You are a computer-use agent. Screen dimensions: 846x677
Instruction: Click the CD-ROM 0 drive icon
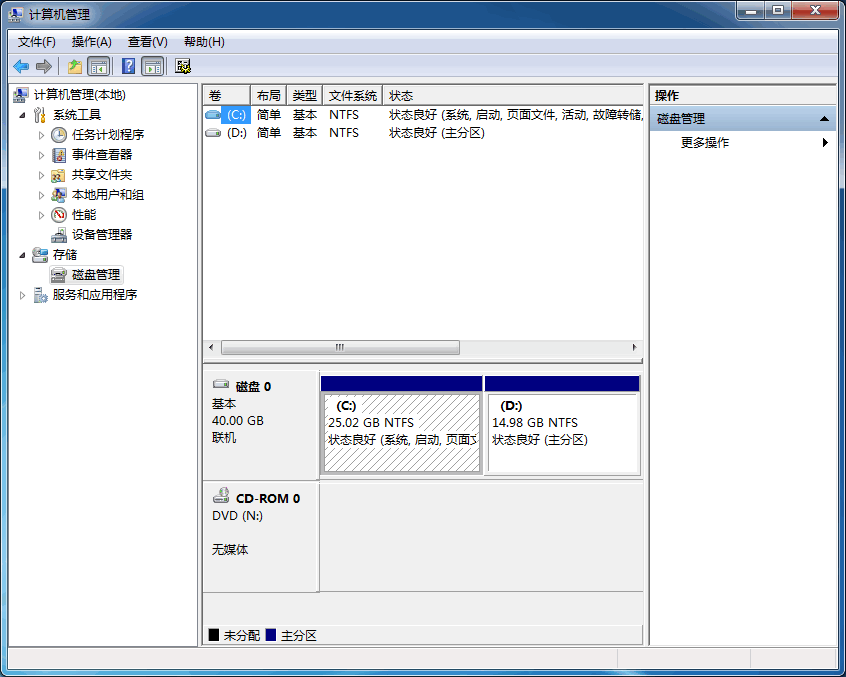tap(221, 495)
